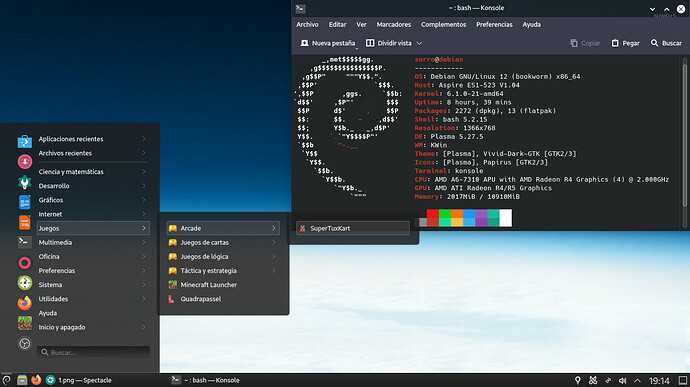This screenshot has height=387, width=690.
Task: Expand the Juegos de cartas submenu
Action: pos(224,243)
